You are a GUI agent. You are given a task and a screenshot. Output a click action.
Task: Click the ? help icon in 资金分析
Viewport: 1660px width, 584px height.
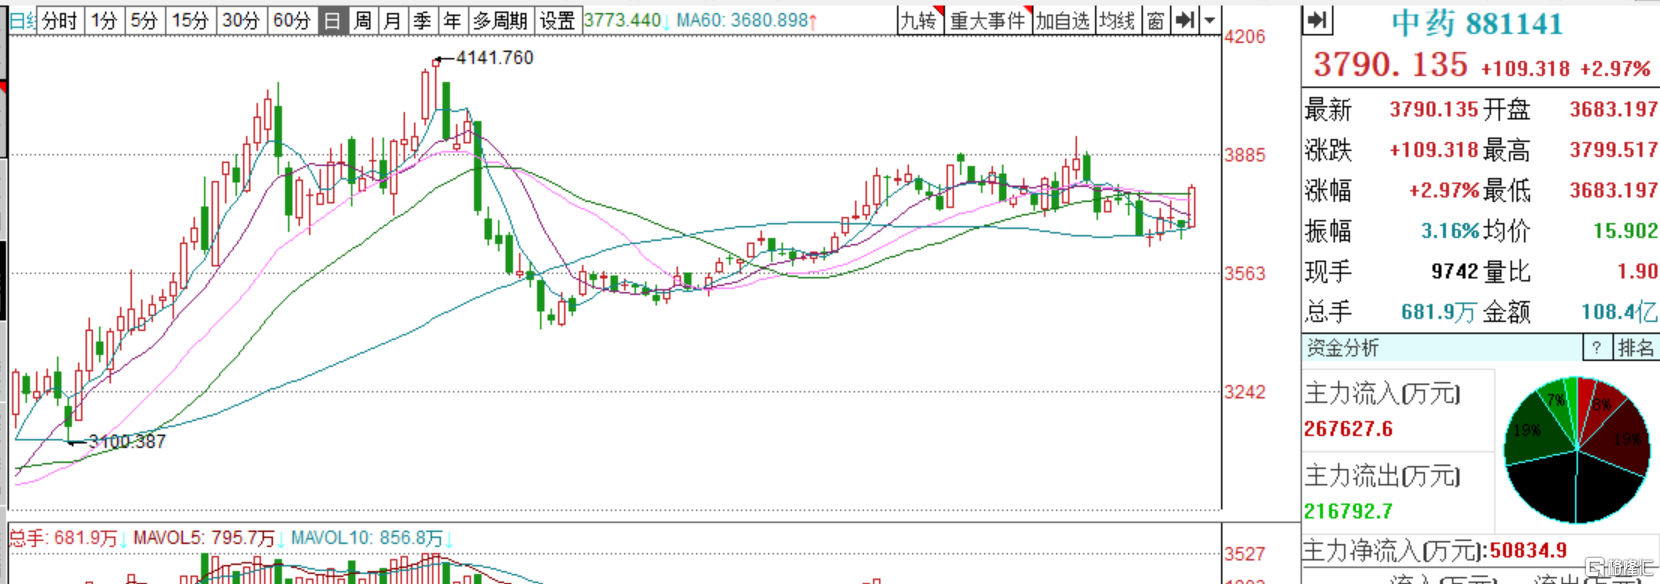[x=1597, y=348]
